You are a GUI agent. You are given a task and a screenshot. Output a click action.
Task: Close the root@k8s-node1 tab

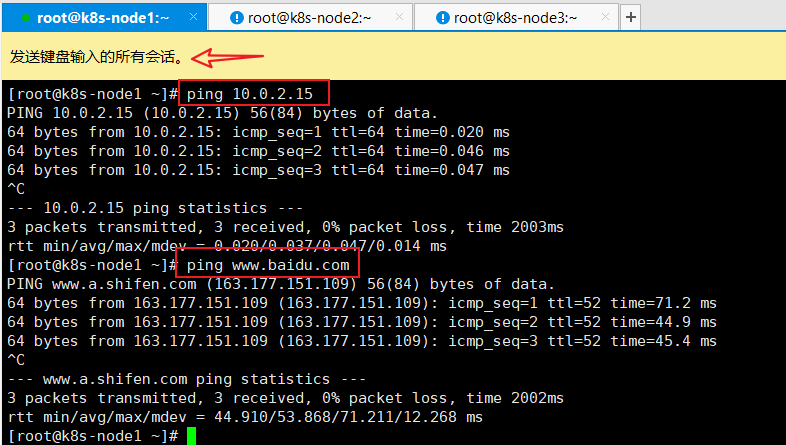click(193, 17)
